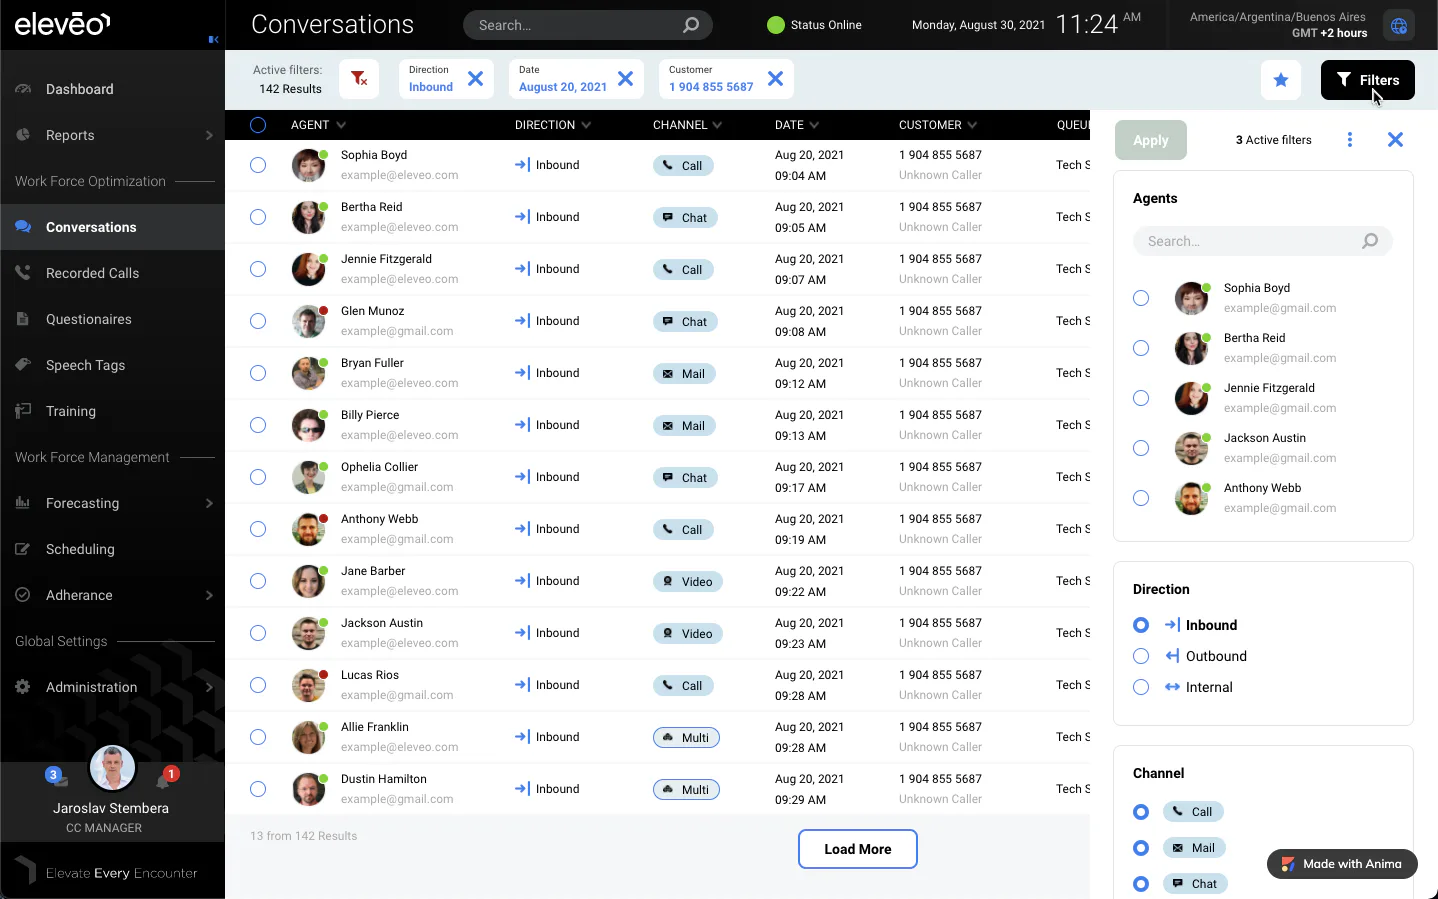Click the eleveo logo
This screenshot has width=1438, height=899.
[62, 23]
